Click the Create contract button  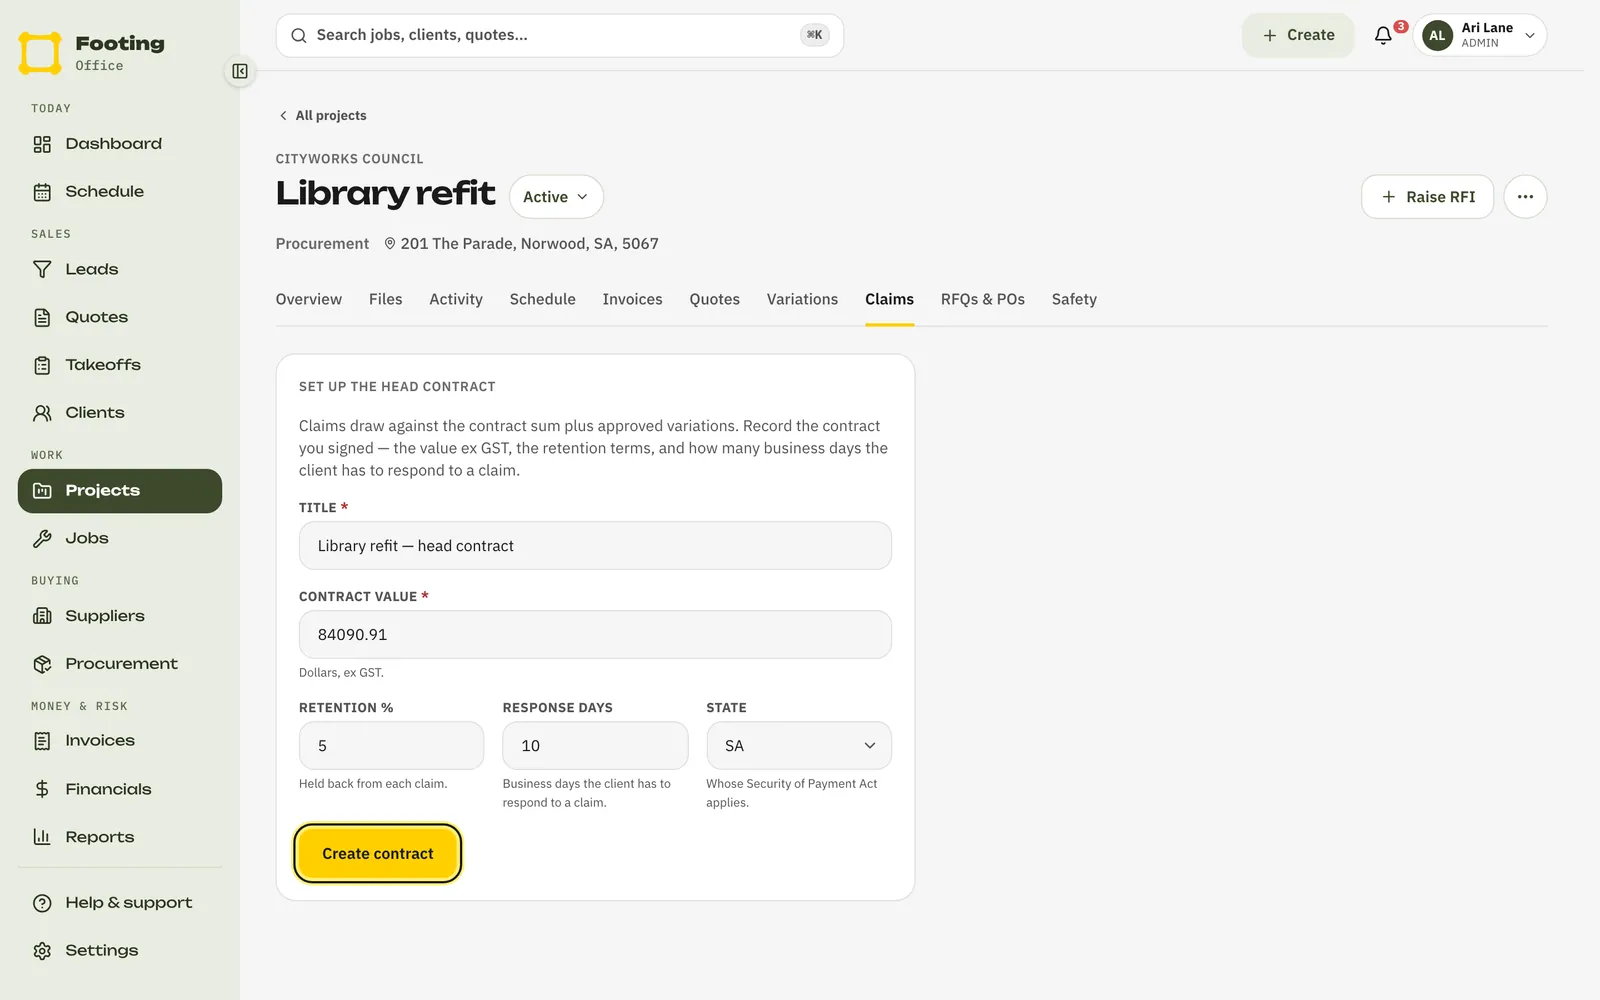pyautogui.click(x=378, y=854)
